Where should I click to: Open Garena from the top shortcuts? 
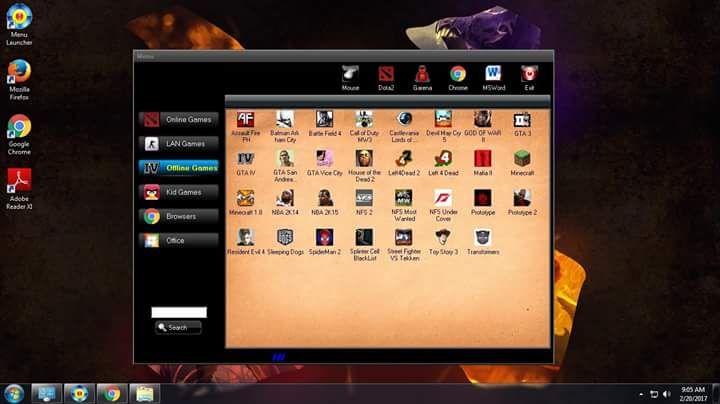[x=422, y=78]
